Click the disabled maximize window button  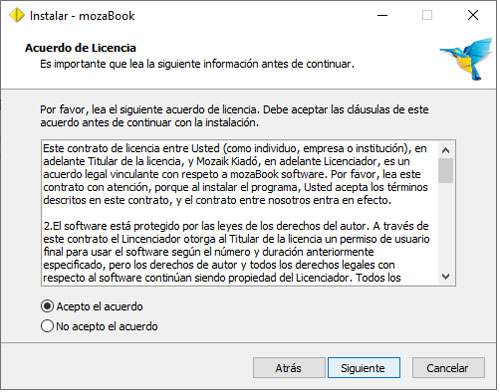tap(427, 15)
